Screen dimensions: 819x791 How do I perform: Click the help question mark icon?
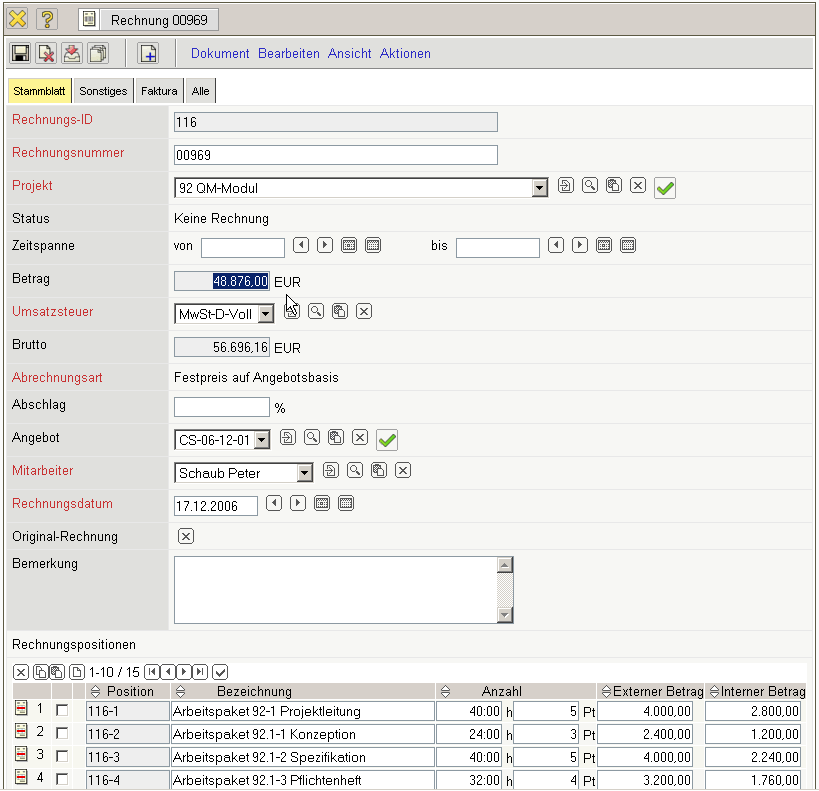pos(46,19)
